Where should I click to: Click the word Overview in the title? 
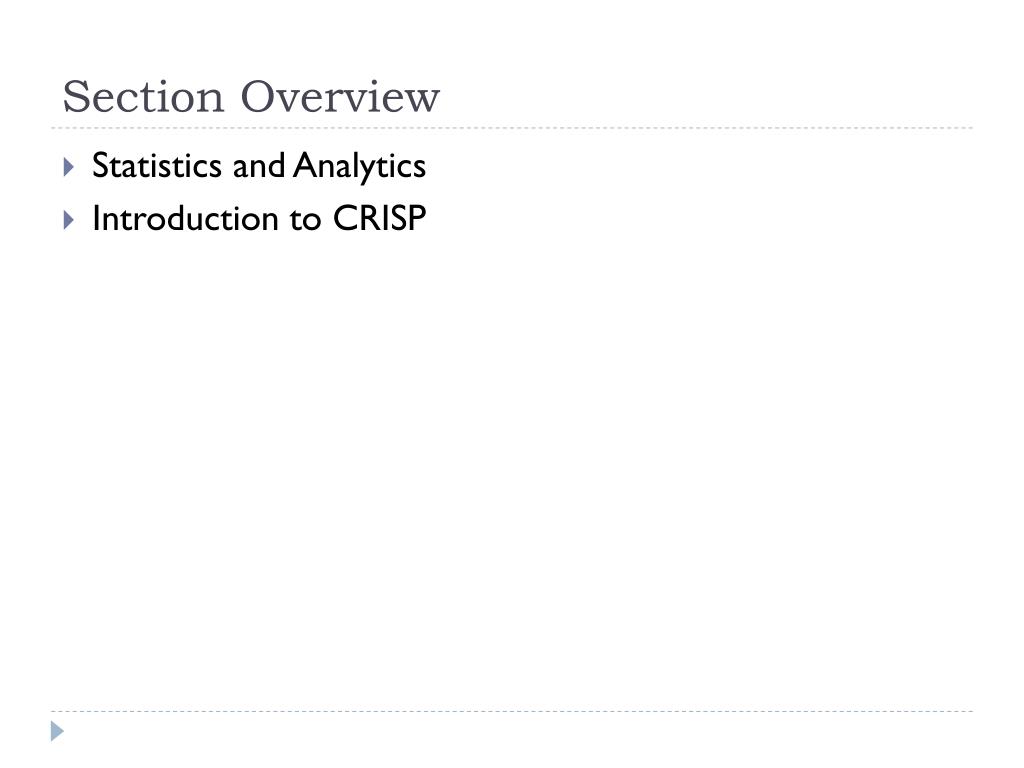340,97
